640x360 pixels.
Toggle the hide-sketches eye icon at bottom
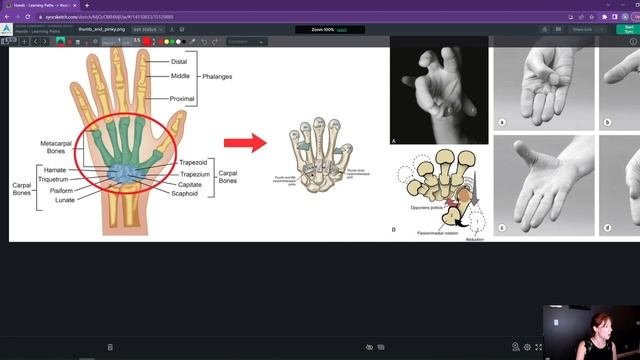point(369,347)
